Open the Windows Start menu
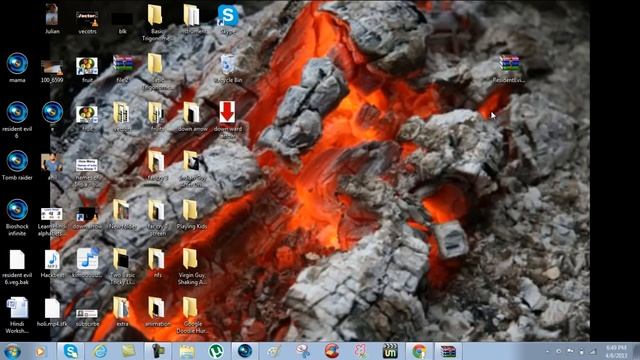This screenshot has width=640, height=360. [12, 351]
